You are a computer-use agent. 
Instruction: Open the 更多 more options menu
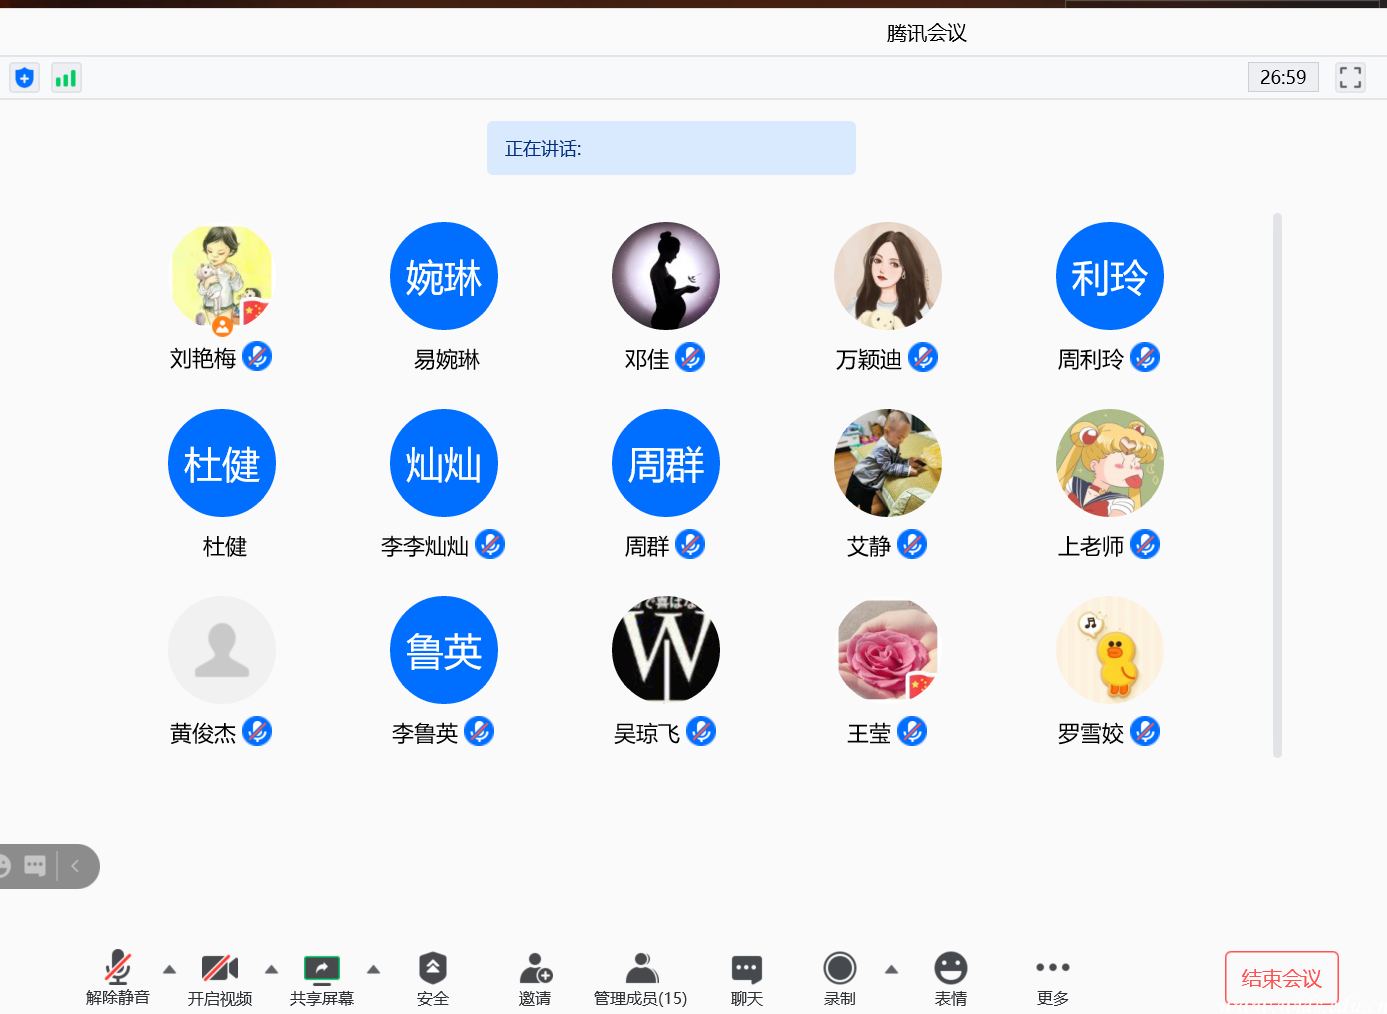(x=1052, y=969)
